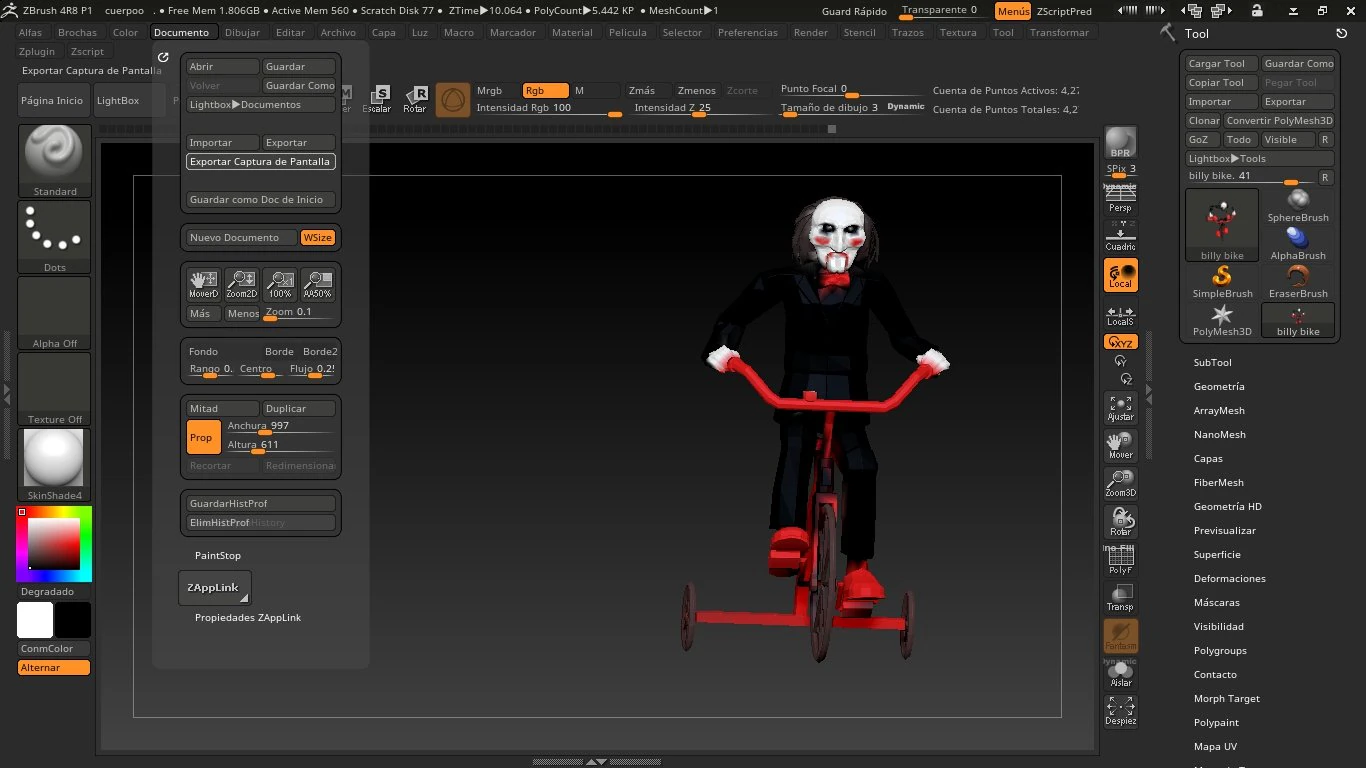Open the Zplugin menu
Image resolution: width=1366 pixels, height=768 pixels.
point(37,51)
